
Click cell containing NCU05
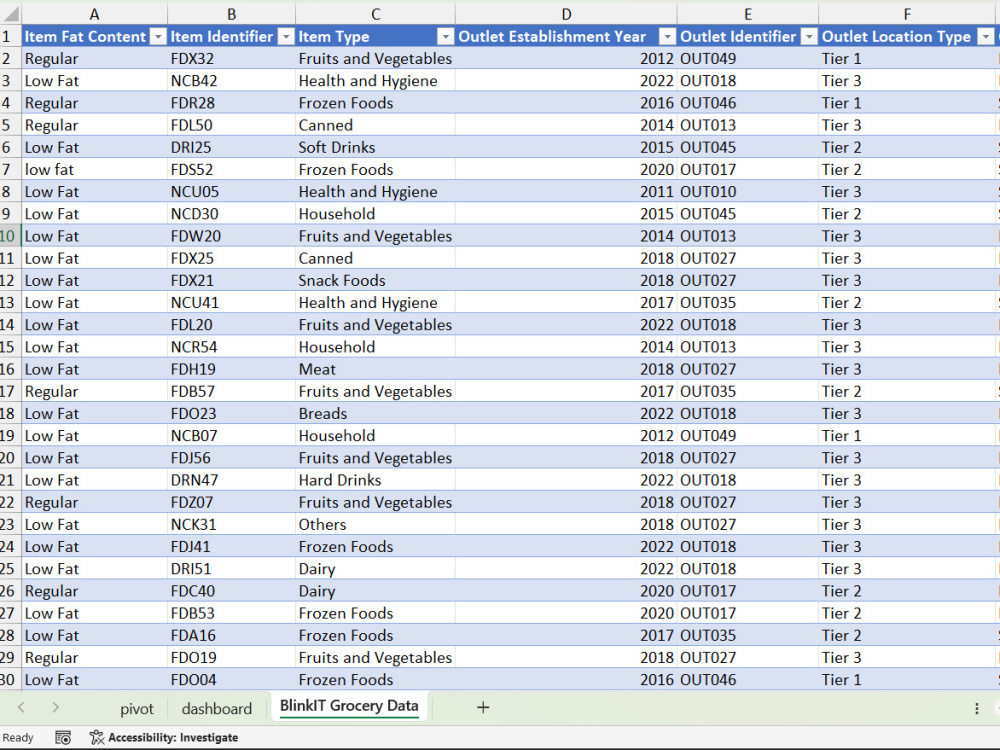coord(232,192)
